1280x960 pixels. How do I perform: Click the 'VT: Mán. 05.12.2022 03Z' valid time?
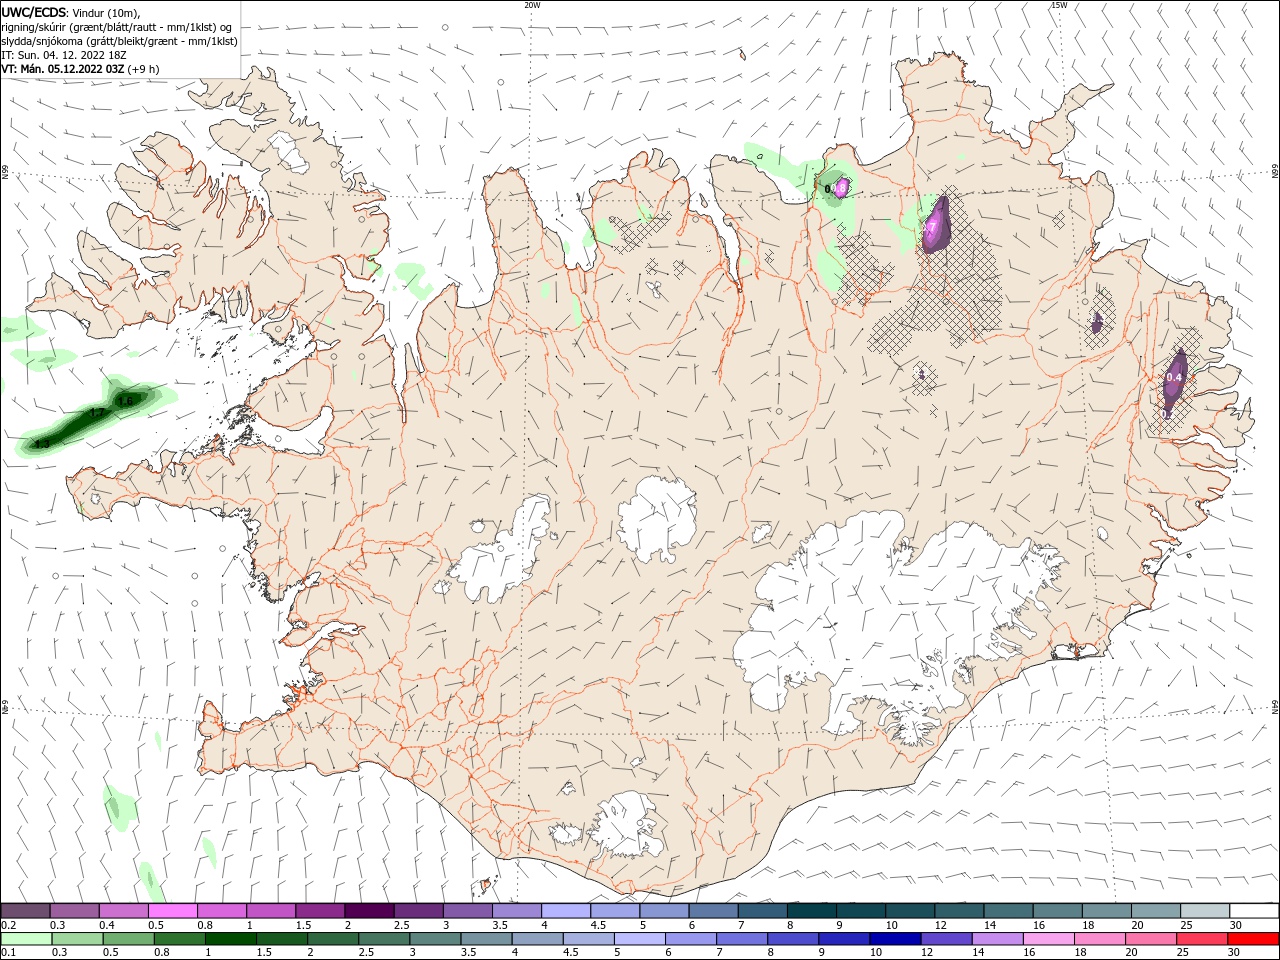(x=63, y=69)
